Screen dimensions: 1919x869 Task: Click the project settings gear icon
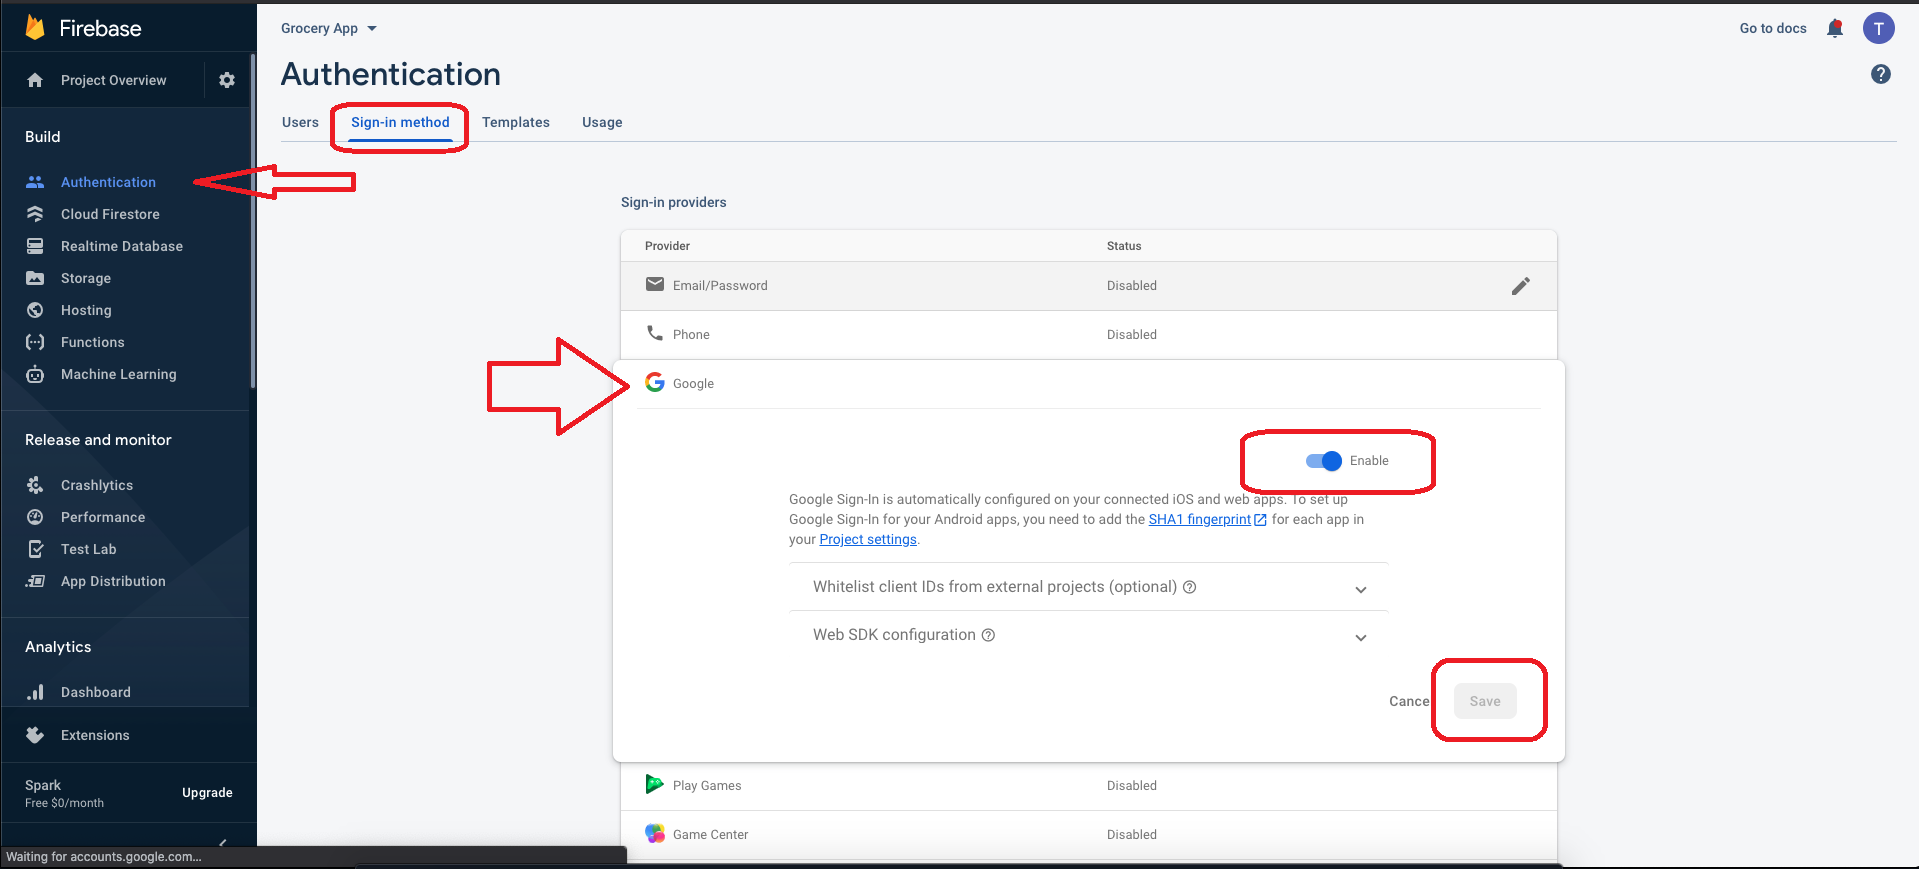tap(227, 80)
